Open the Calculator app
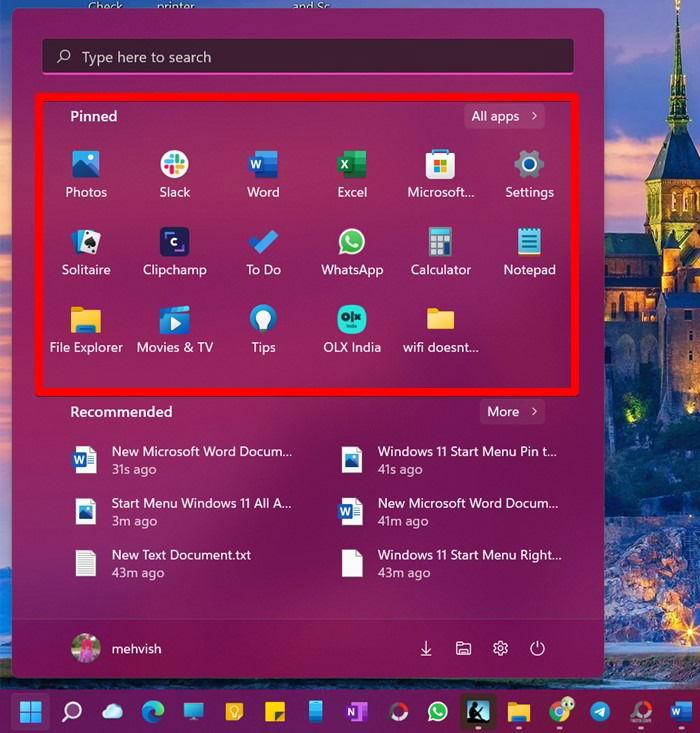This screenshot has width=700, height=733. (440, 252)
